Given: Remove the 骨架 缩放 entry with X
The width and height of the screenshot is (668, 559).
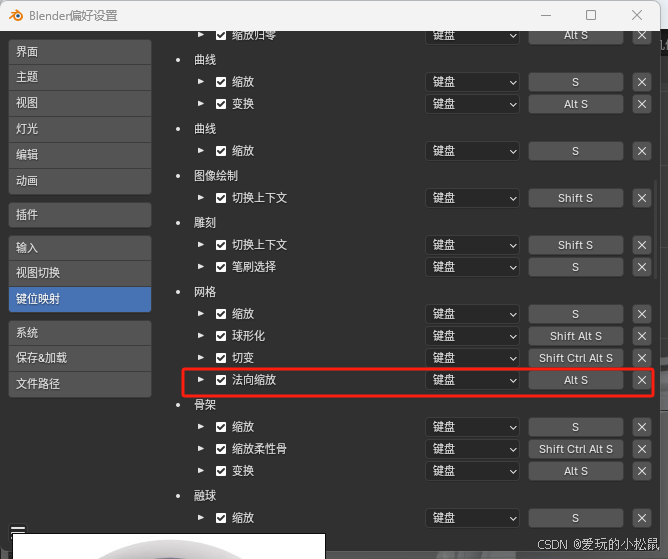Looking at the screenshot, I should 642,427.
